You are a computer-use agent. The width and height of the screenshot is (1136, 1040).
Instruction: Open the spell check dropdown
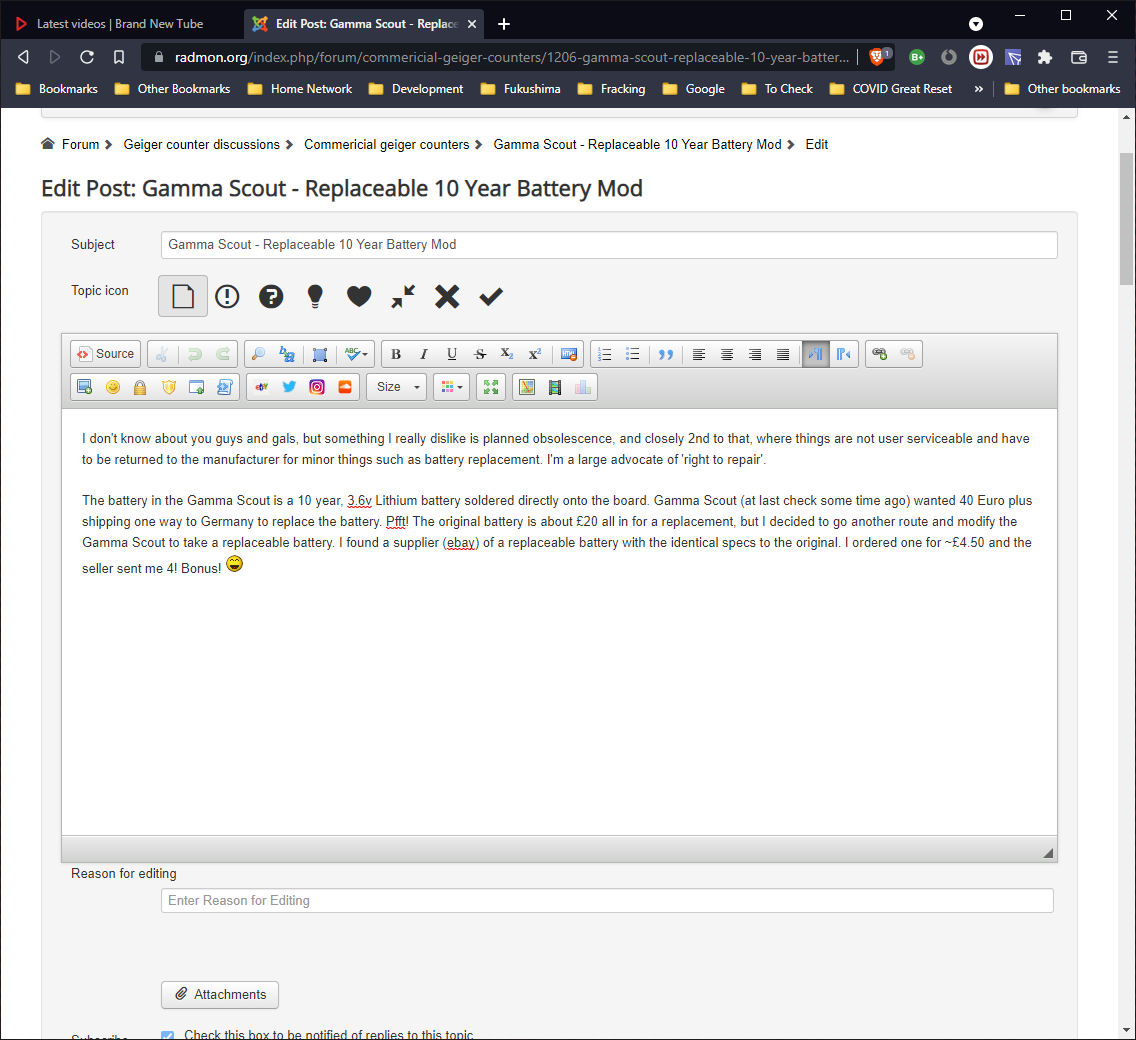point(356,354)
